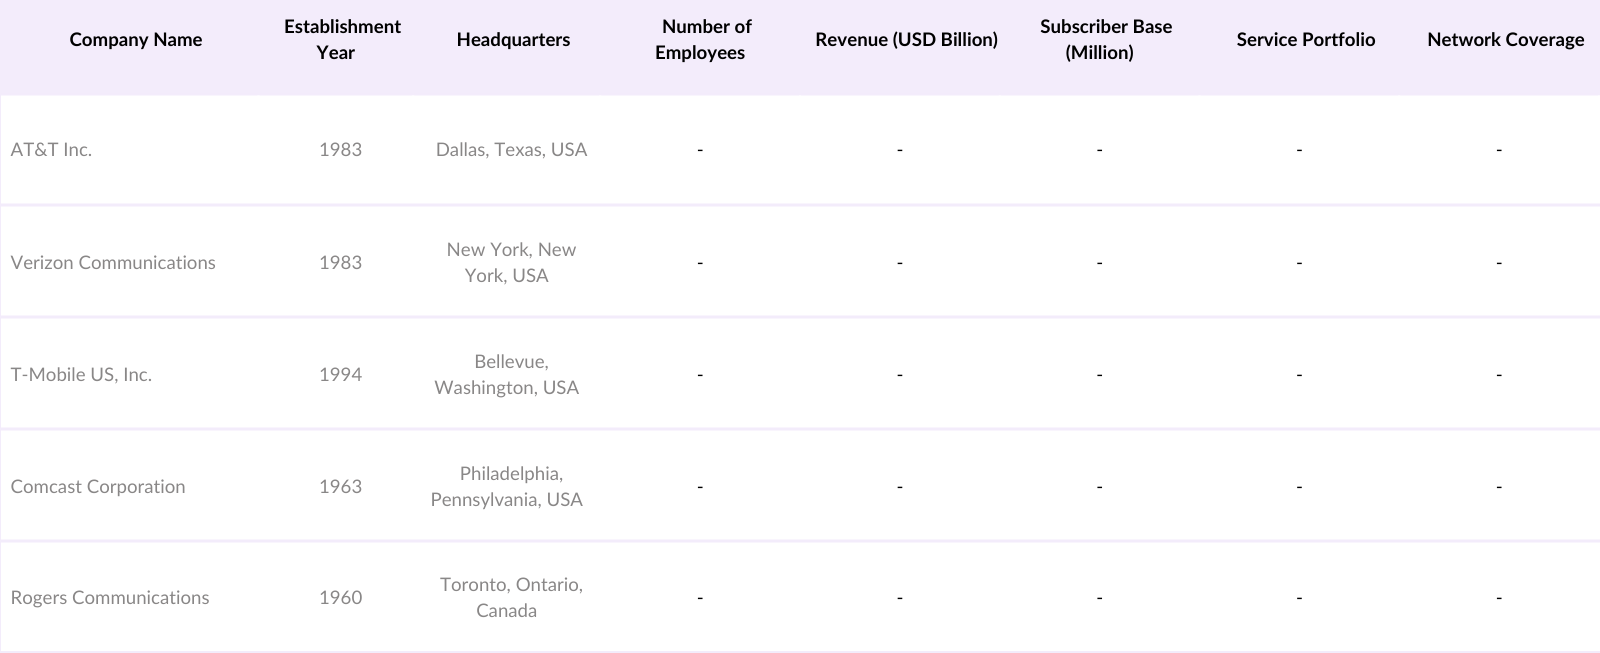Click the Toronto, Ontario, Canada headquarters cell
1600x653 pixels.
[x=510, y=598]
